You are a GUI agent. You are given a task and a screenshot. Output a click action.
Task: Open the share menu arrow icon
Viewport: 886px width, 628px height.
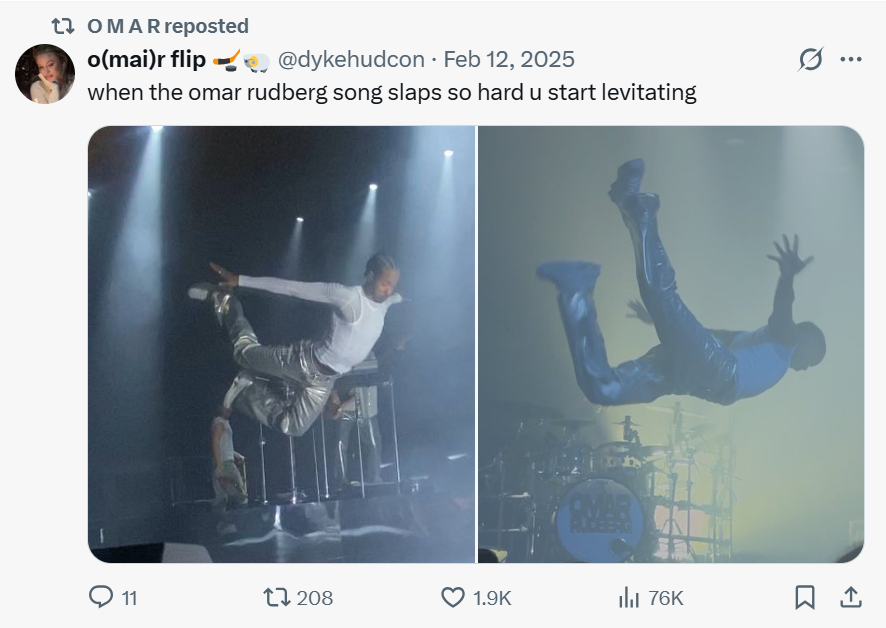click(x=850, y=597)
